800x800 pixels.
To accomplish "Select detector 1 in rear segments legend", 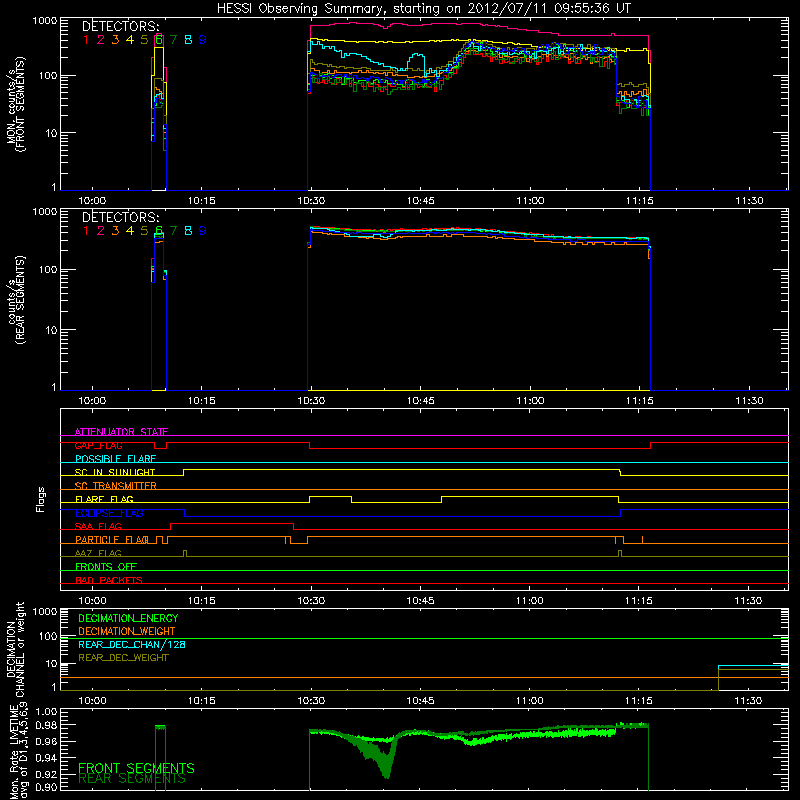I will pyautogui.click(x=86, y=231).
